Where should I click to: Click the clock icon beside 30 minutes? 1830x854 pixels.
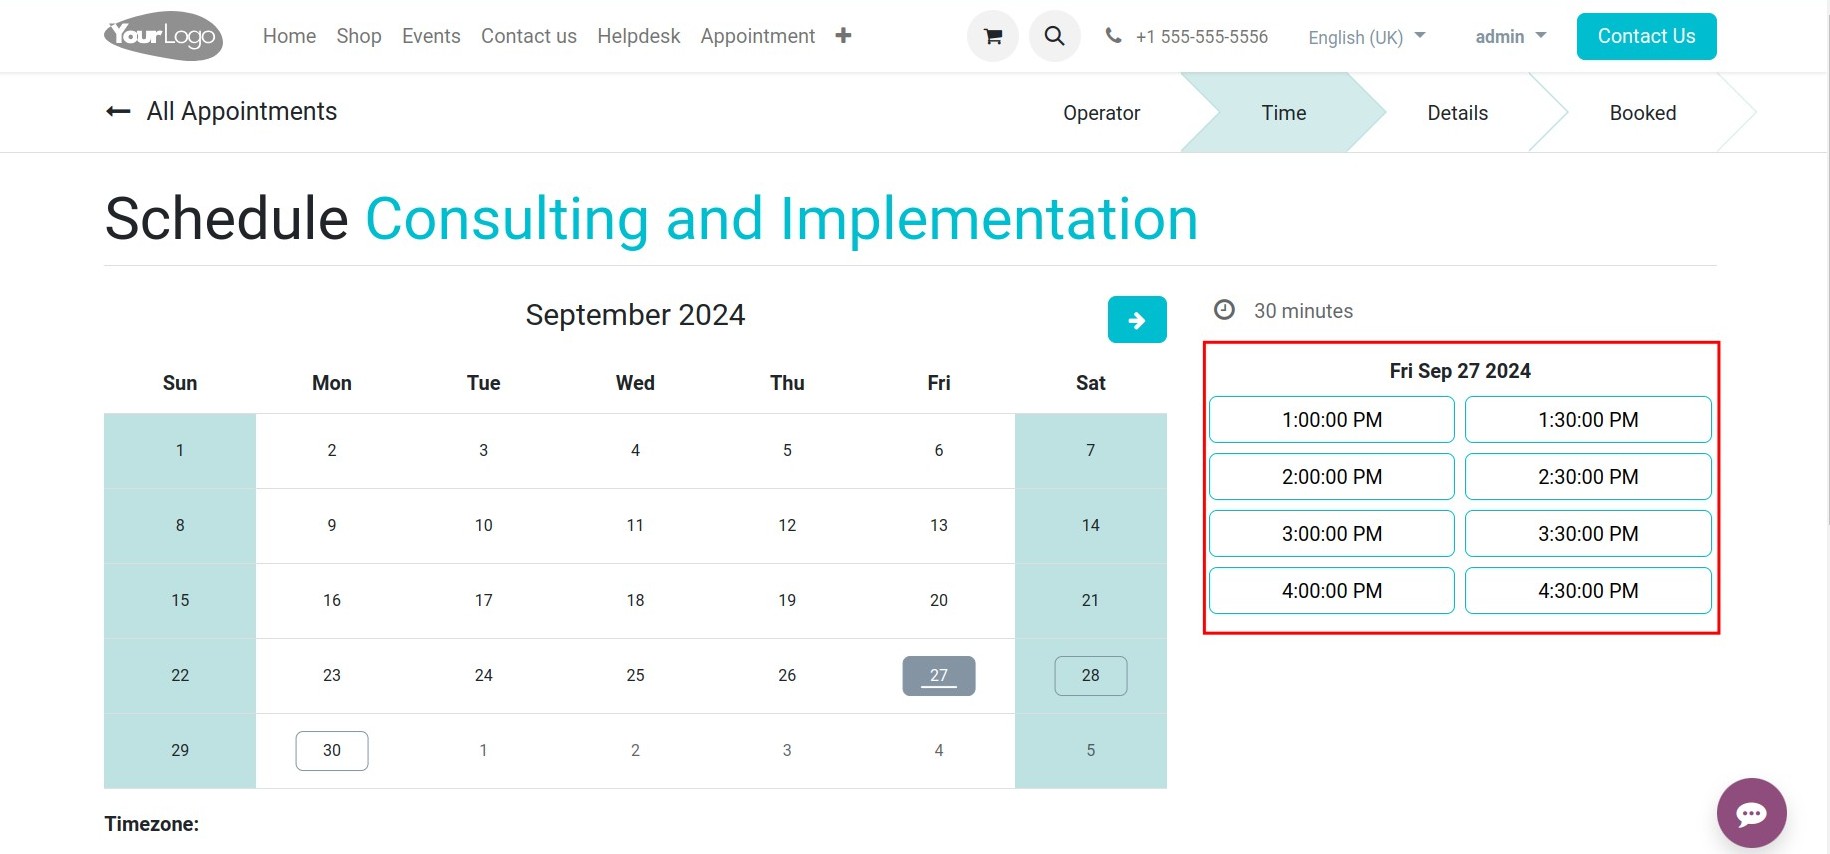pos(1224,310)
